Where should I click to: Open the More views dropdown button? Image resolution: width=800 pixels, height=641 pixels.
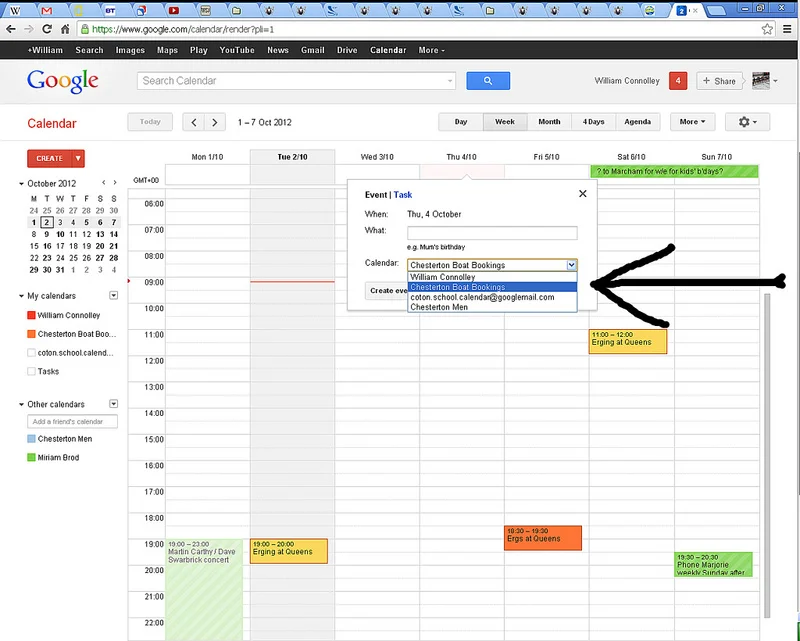(x=692, y=122)
